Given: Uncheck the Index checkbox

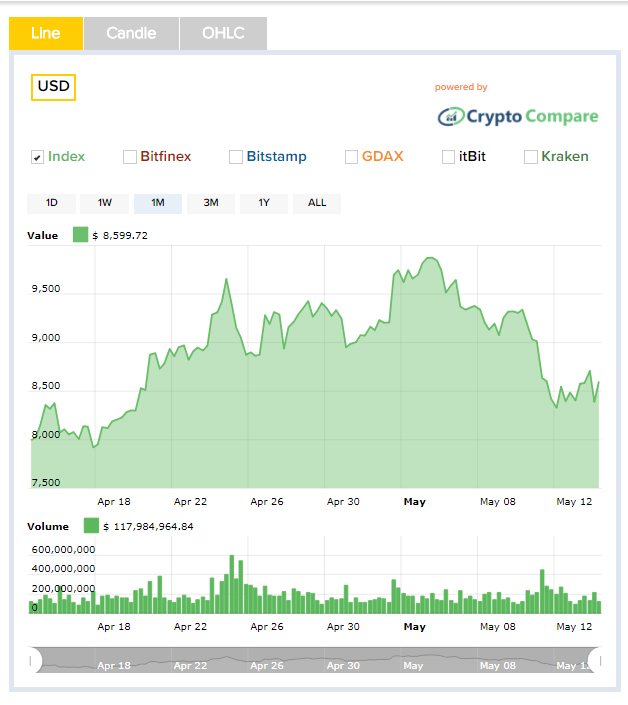Looking at the screenshot, I should click(x=37, y=157).
